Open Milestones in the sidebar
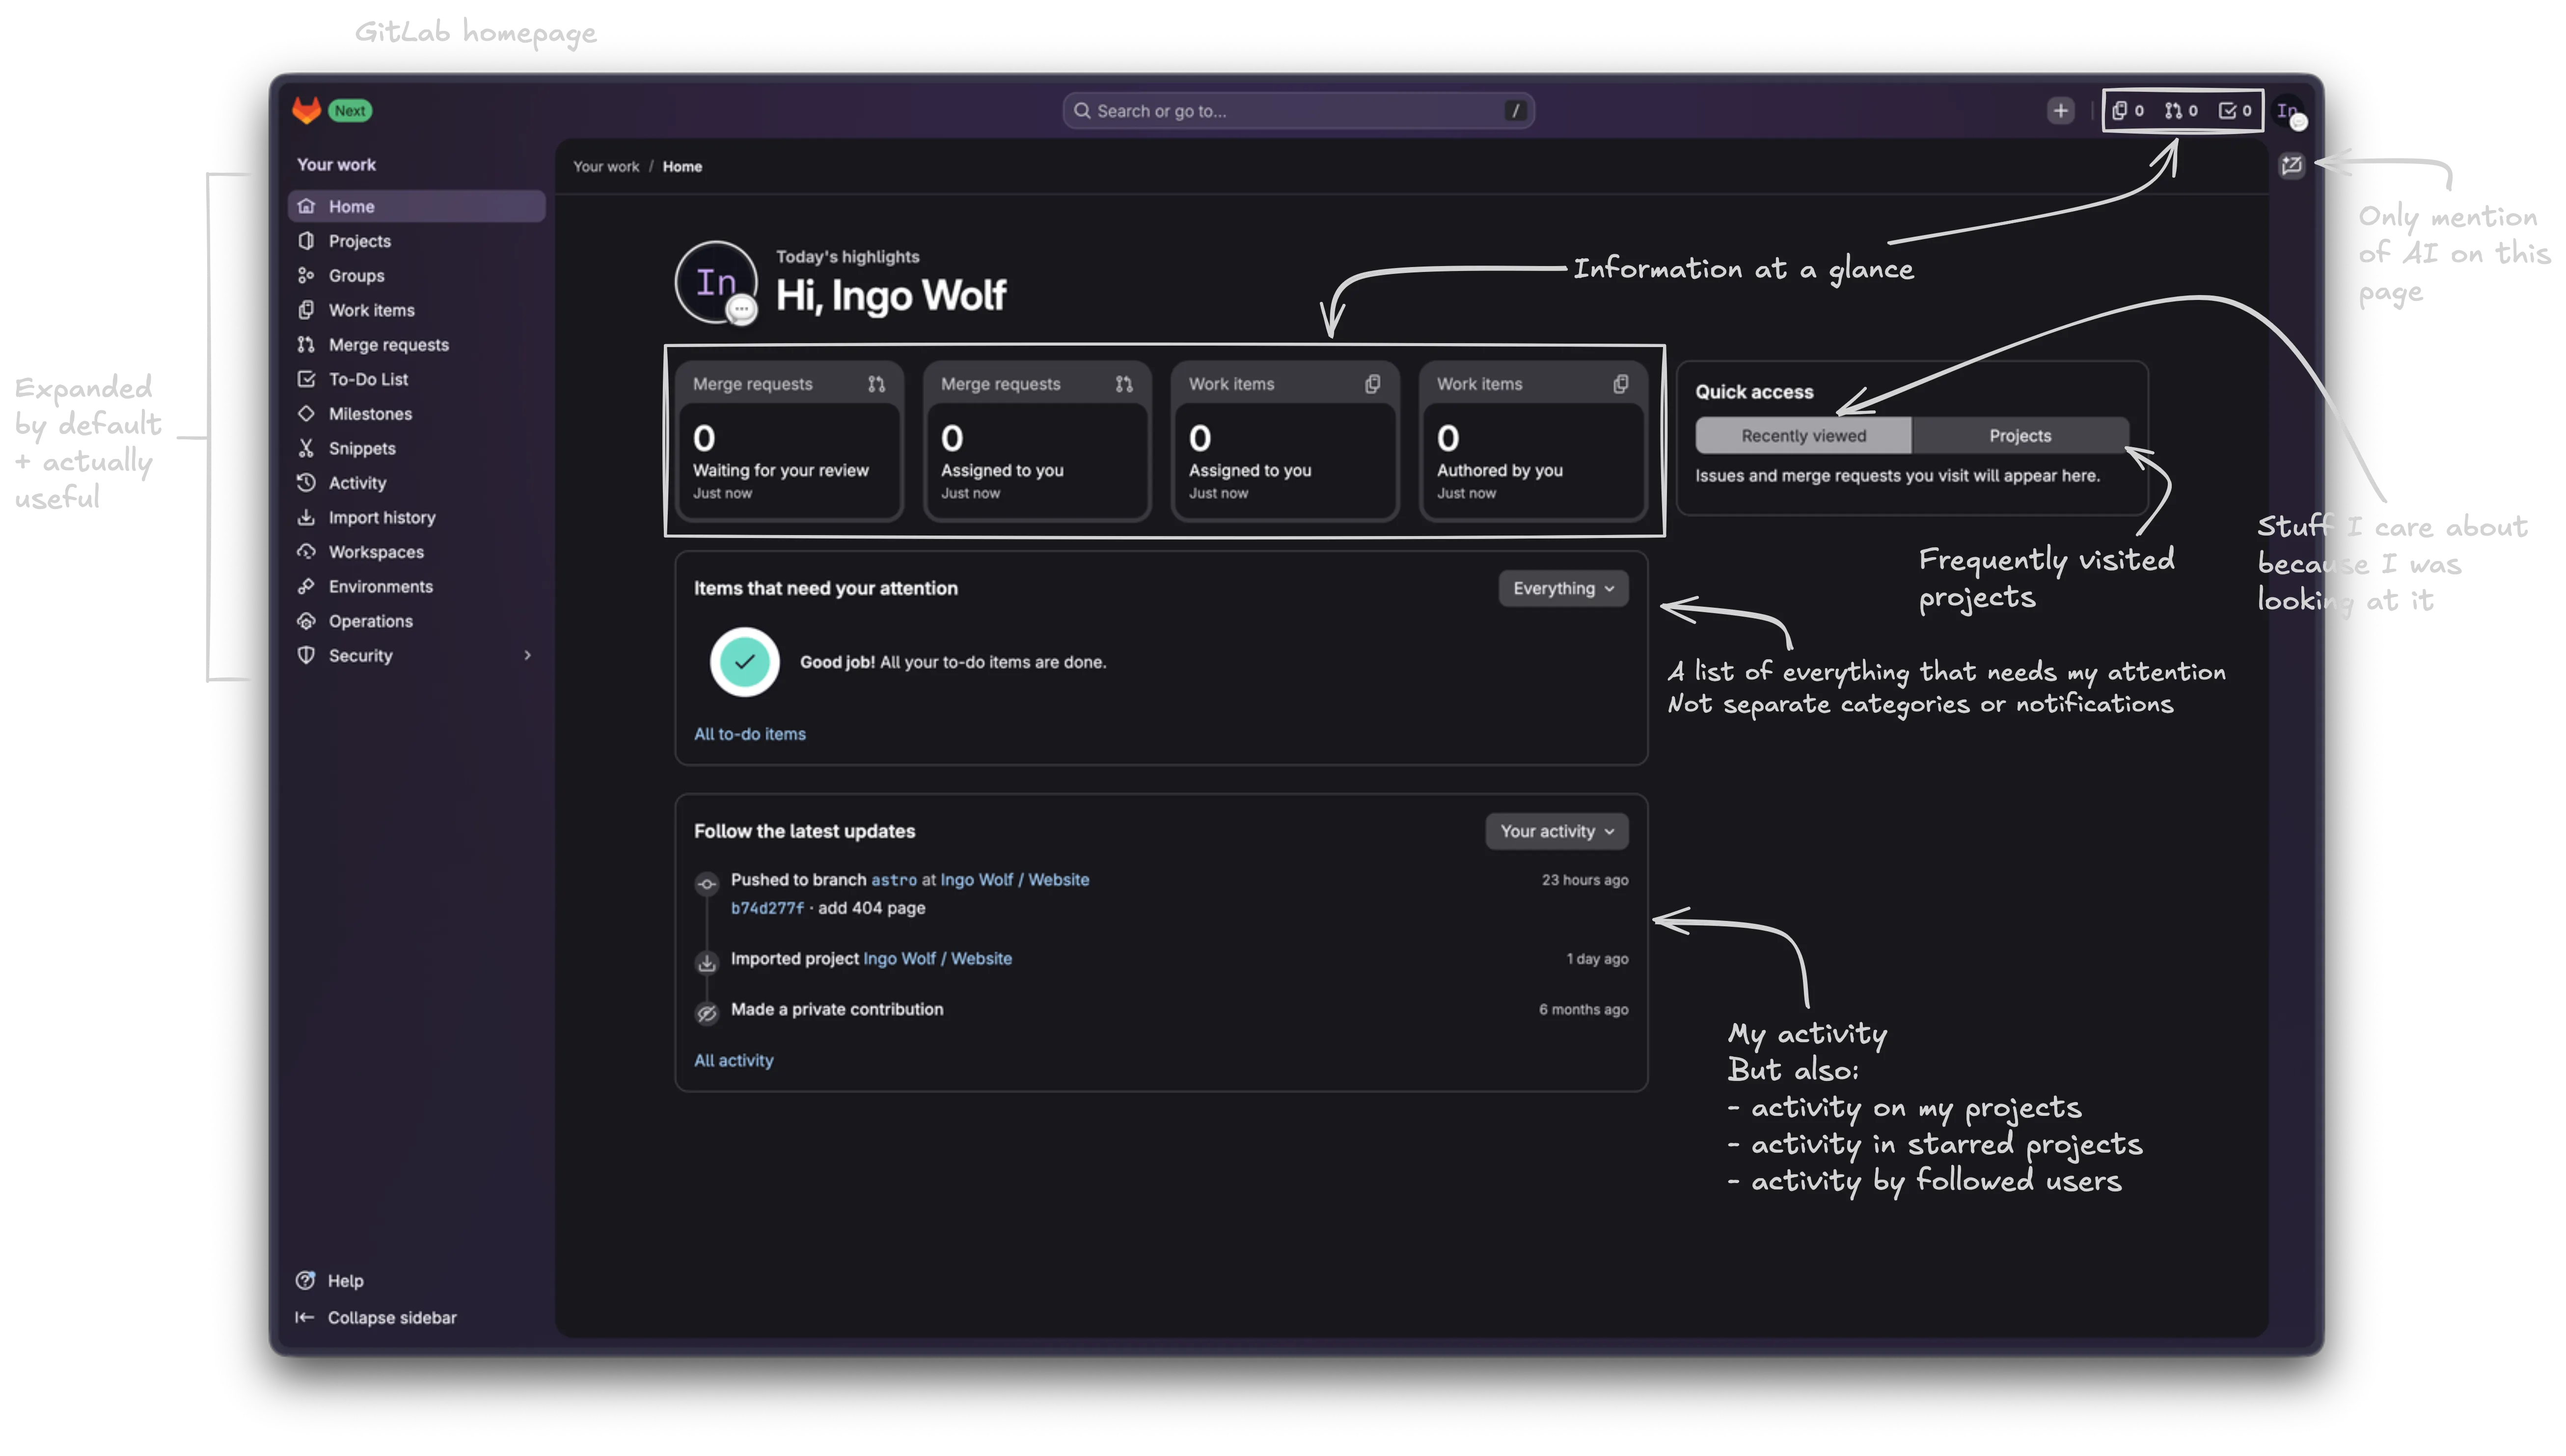 (x=416, y=413)
